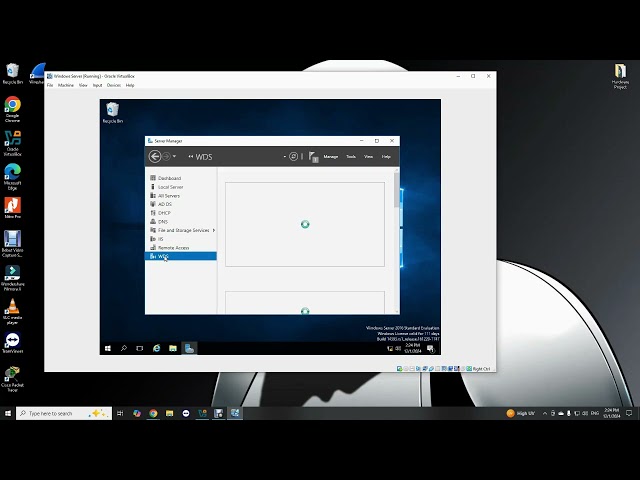Click the Server Manager forward arrow
This screenshot has height=480, width=640.
tap(166, 156)
